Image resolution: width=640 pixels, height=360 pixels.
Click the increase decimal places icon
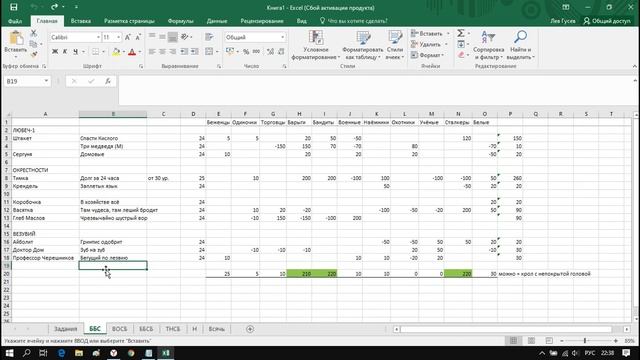[x=270, y=51]
